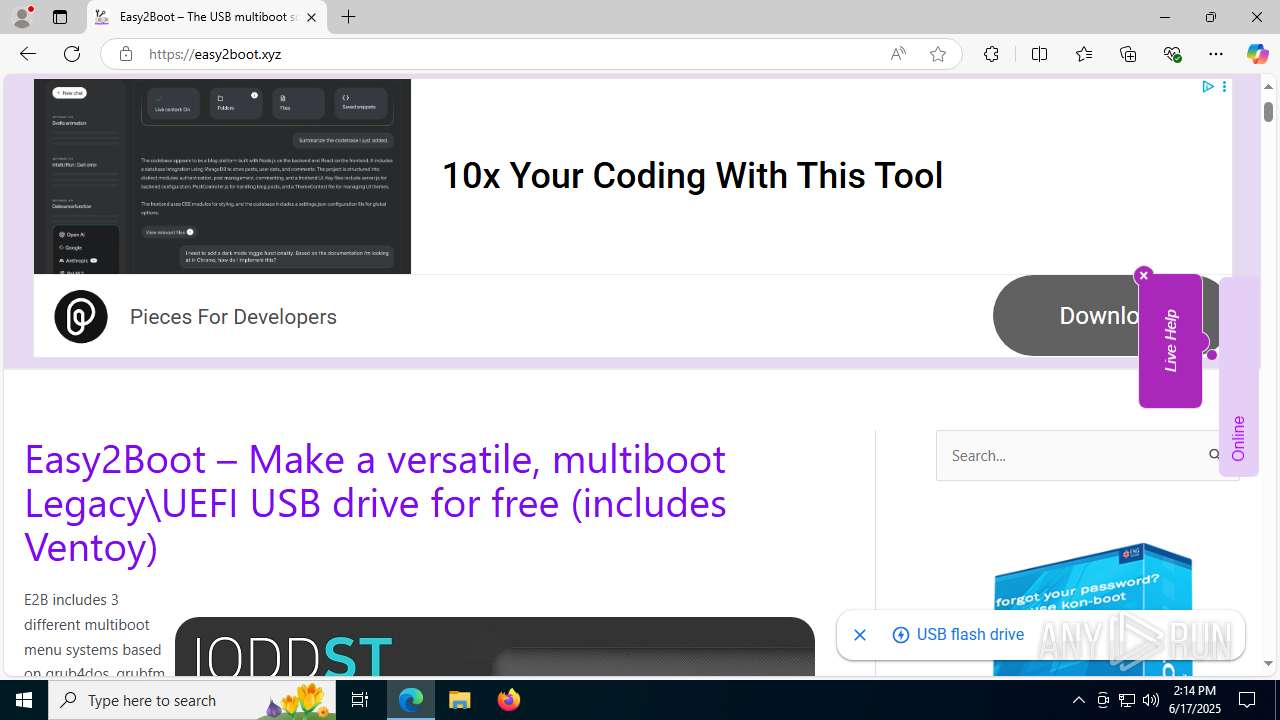Open the Live Help chat tab

coord(1170,341)
